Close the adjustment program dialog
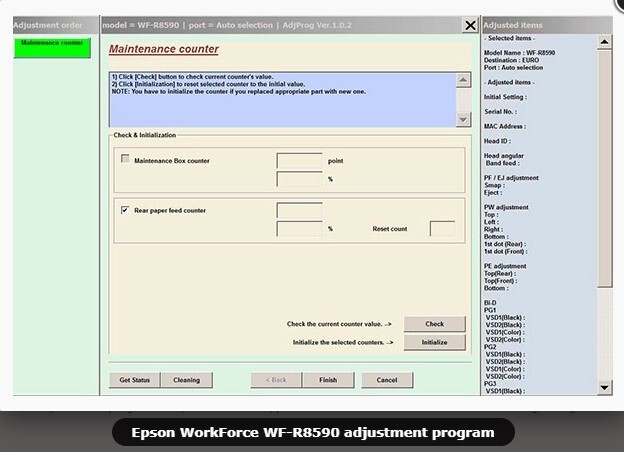Viewport: 624px width, 452px height. pyautogui.click(x=470, y=25)
